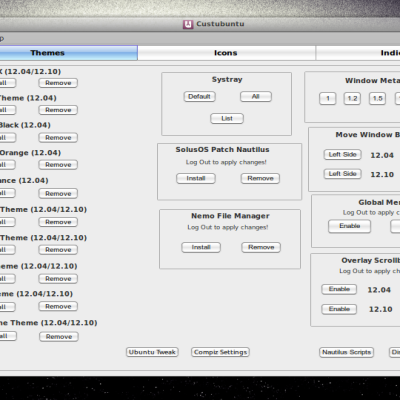Enable the Global Menu
Image resolution: width=400 pixels, height=400 pixels.
coord(350,226)
